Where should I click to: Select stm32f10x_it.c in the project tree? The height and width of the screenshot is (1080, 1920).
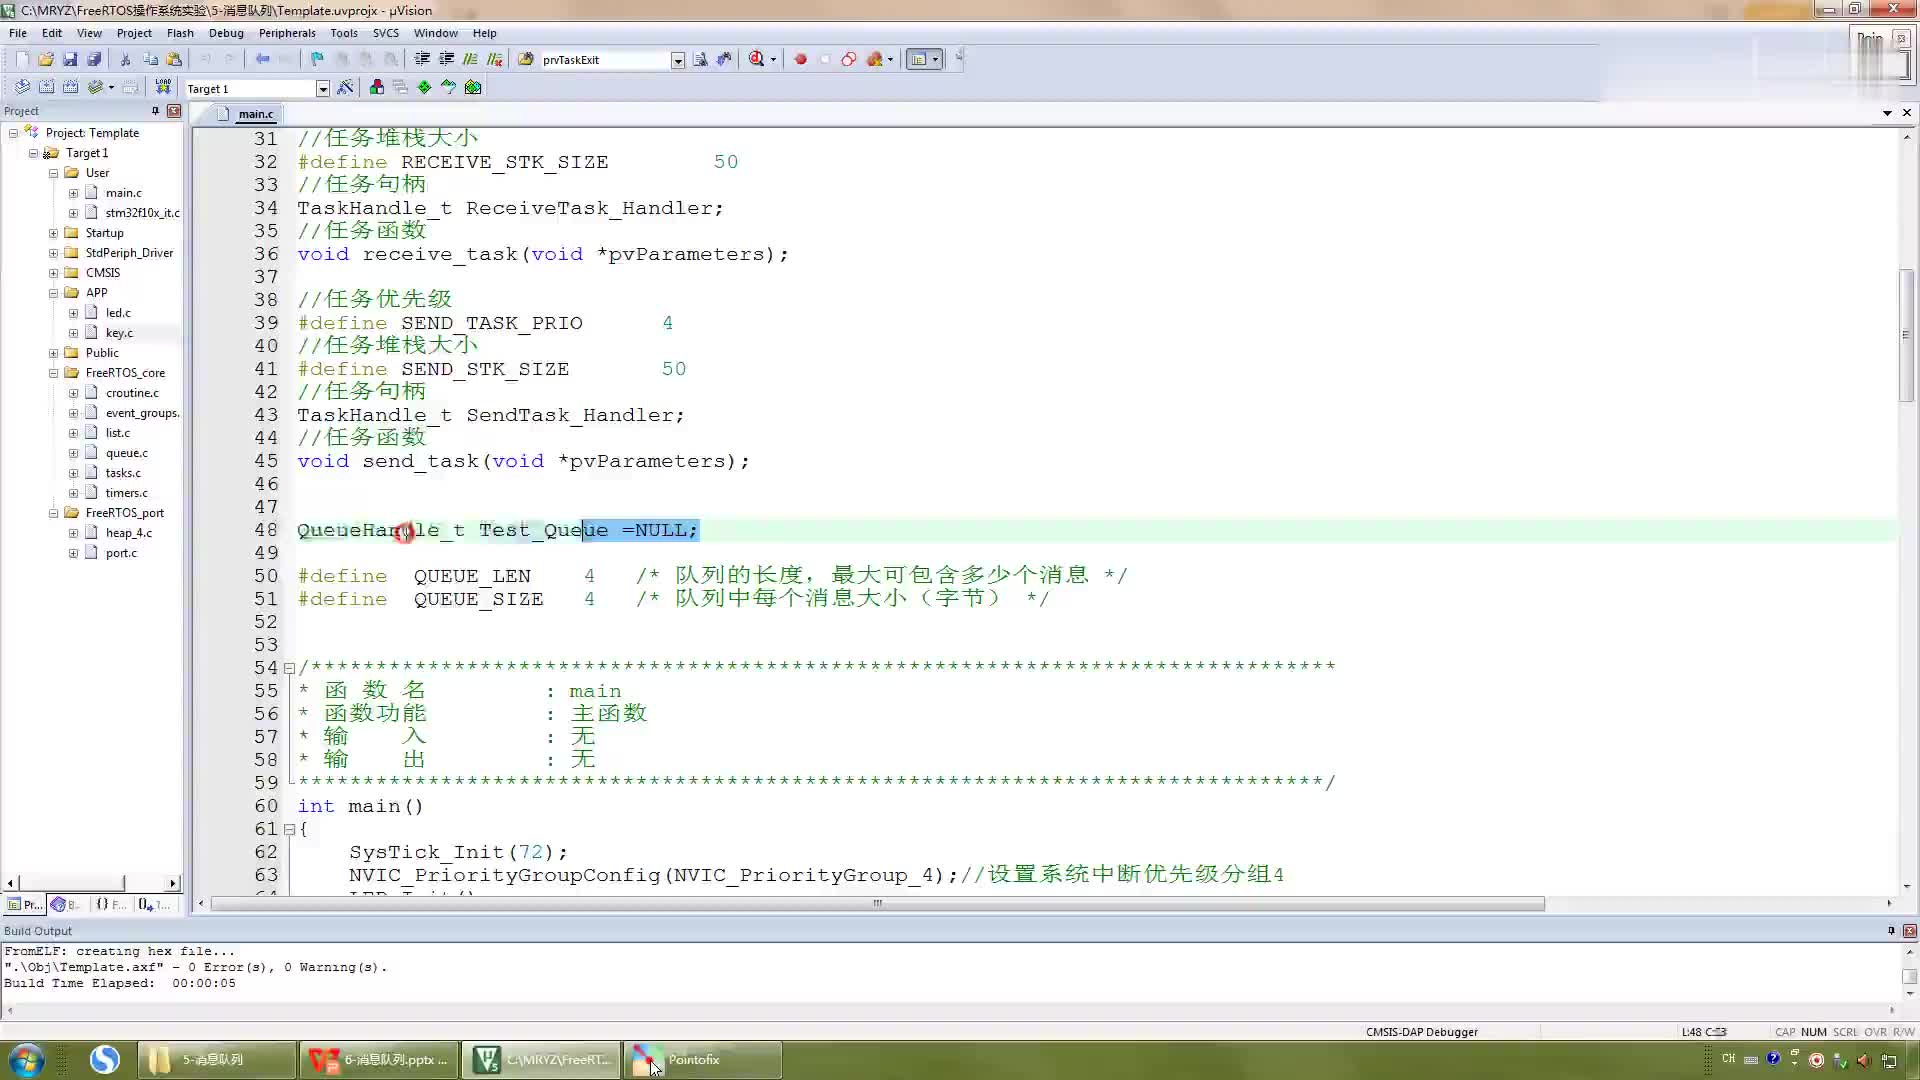click(142, 213)
